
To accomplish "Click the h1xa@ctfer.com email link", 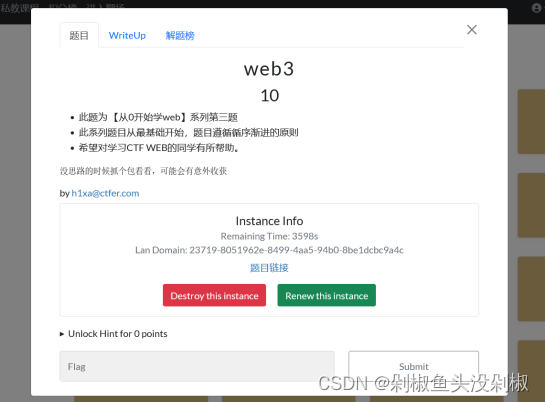I will pos(105,193).
